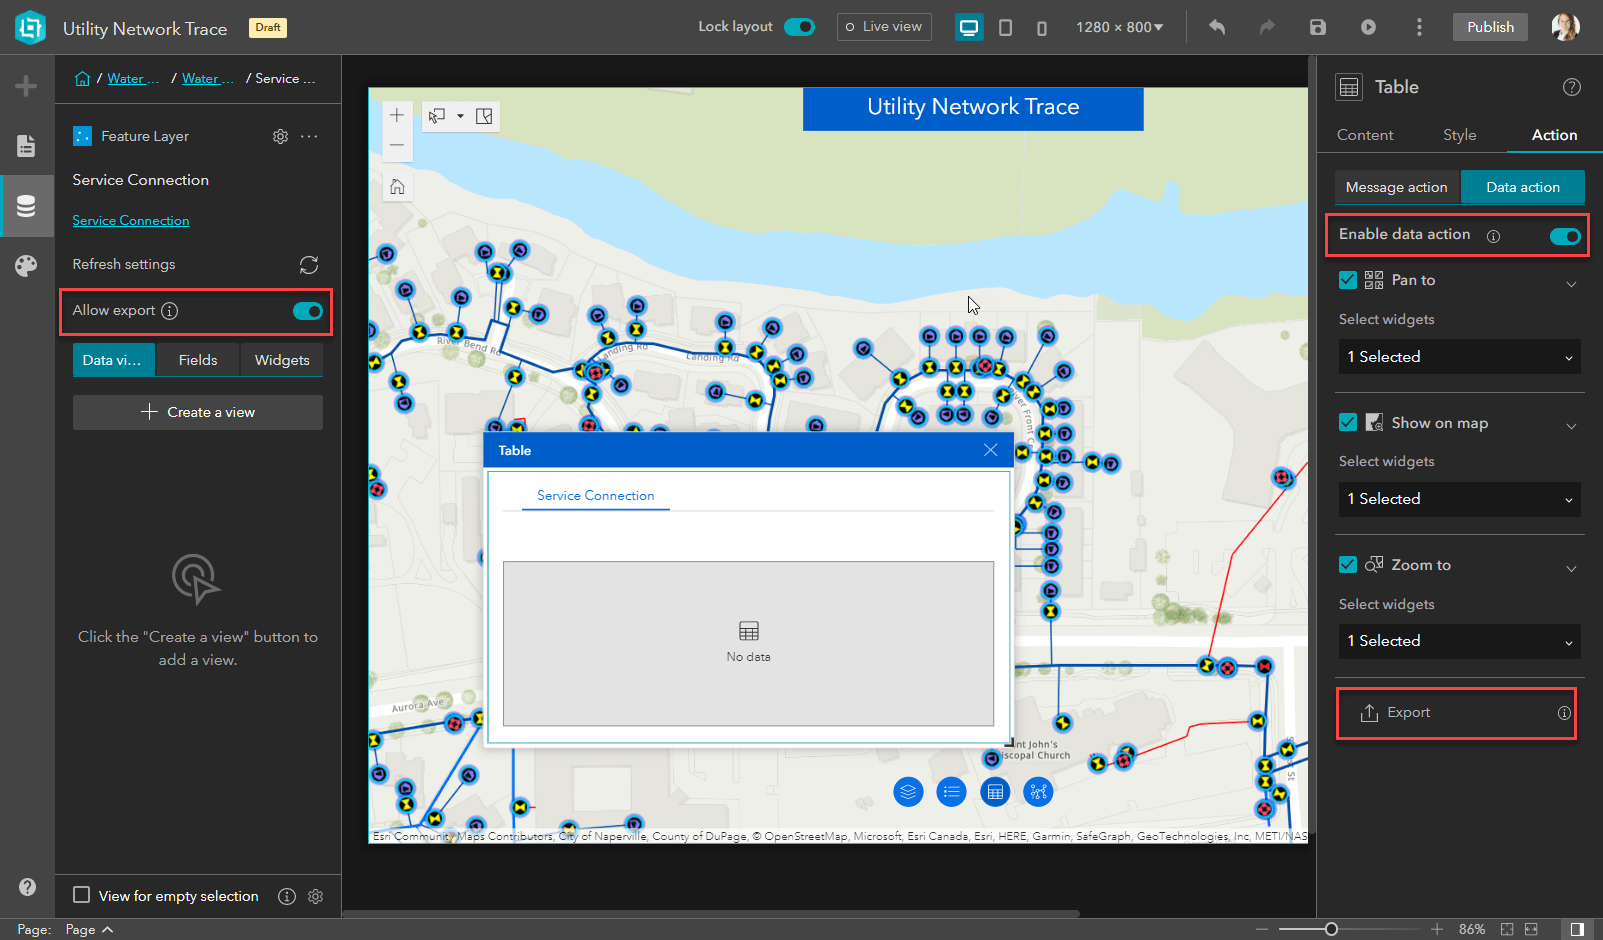
Task: Click the Save icon in the top toolbar
Action: point(1317,27)
